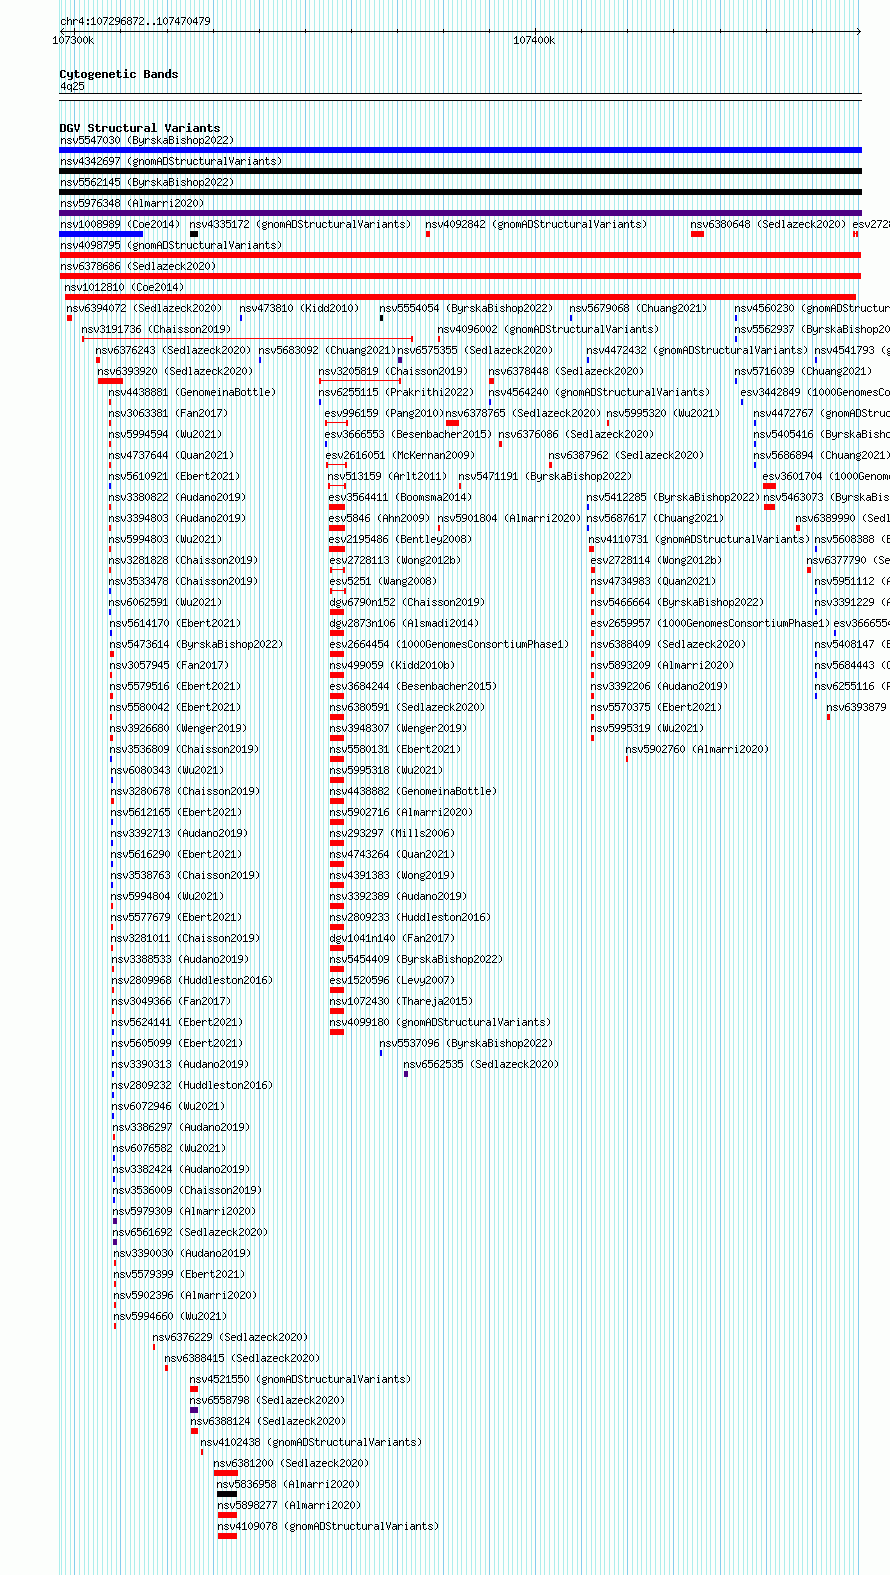Click nsv5471191 (ByrskaBishop2022) label
The width and height of the screenshot is (890, 1575).
(545, 477)
